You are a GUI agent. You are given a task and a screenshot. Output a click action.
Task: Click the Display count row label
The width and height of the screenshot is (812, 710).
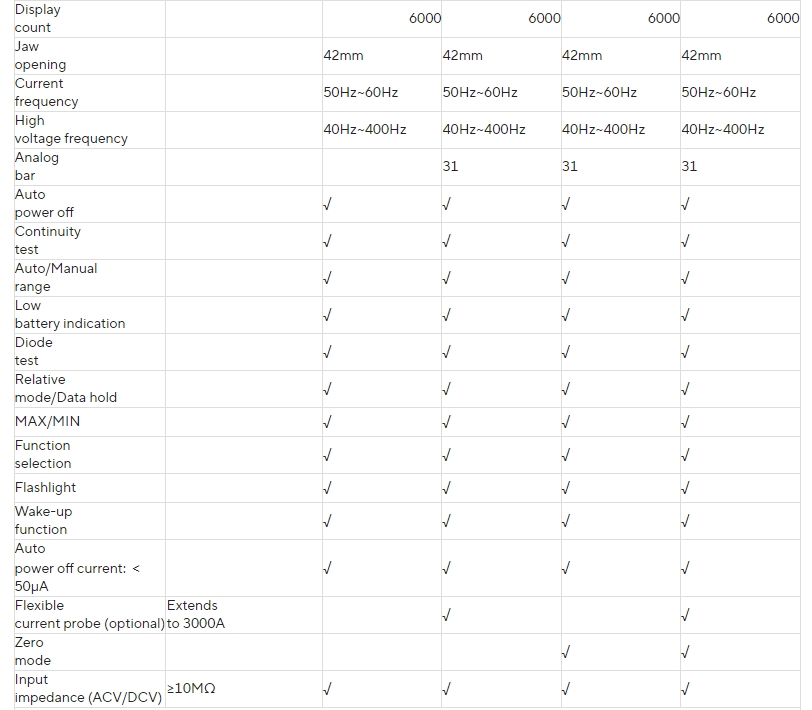pos(38,19)
